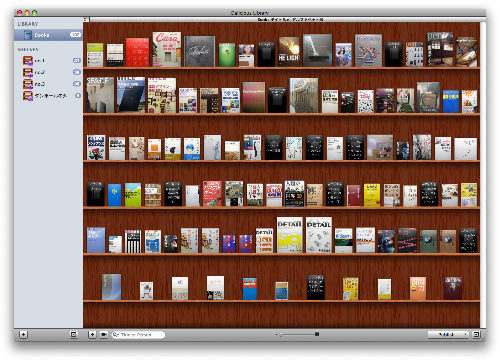Click the Title or Person search field

pos(138,335)
